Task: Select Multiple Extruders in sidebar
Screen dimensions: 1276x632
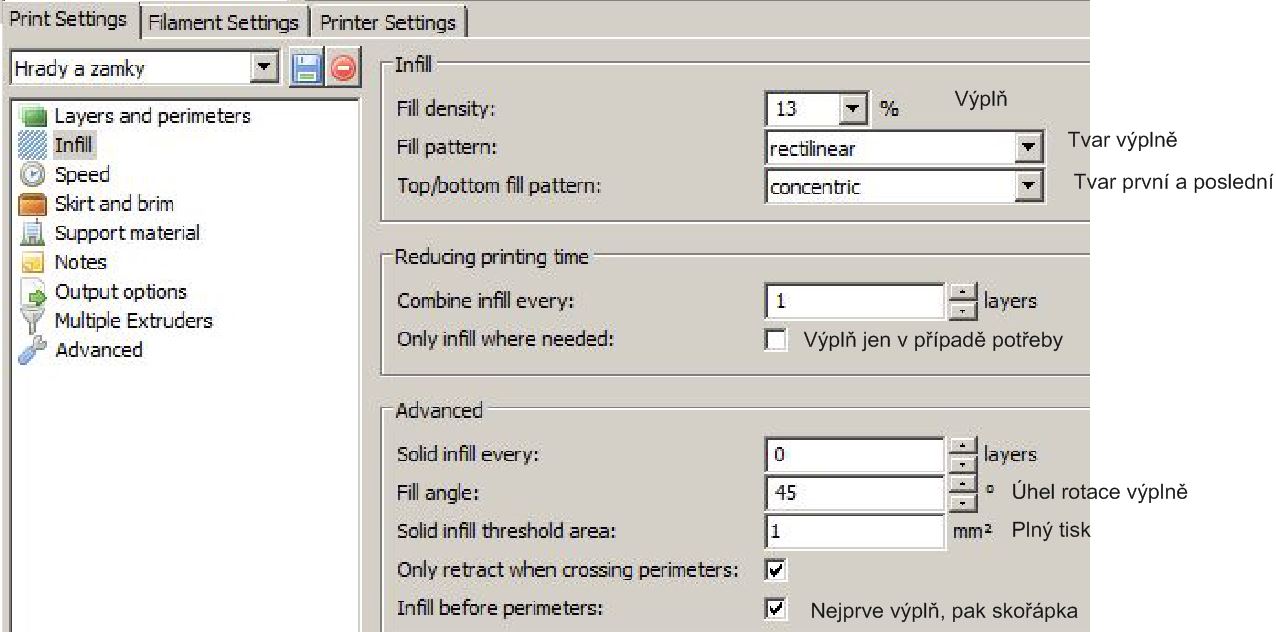Action: tap(133, 321)
